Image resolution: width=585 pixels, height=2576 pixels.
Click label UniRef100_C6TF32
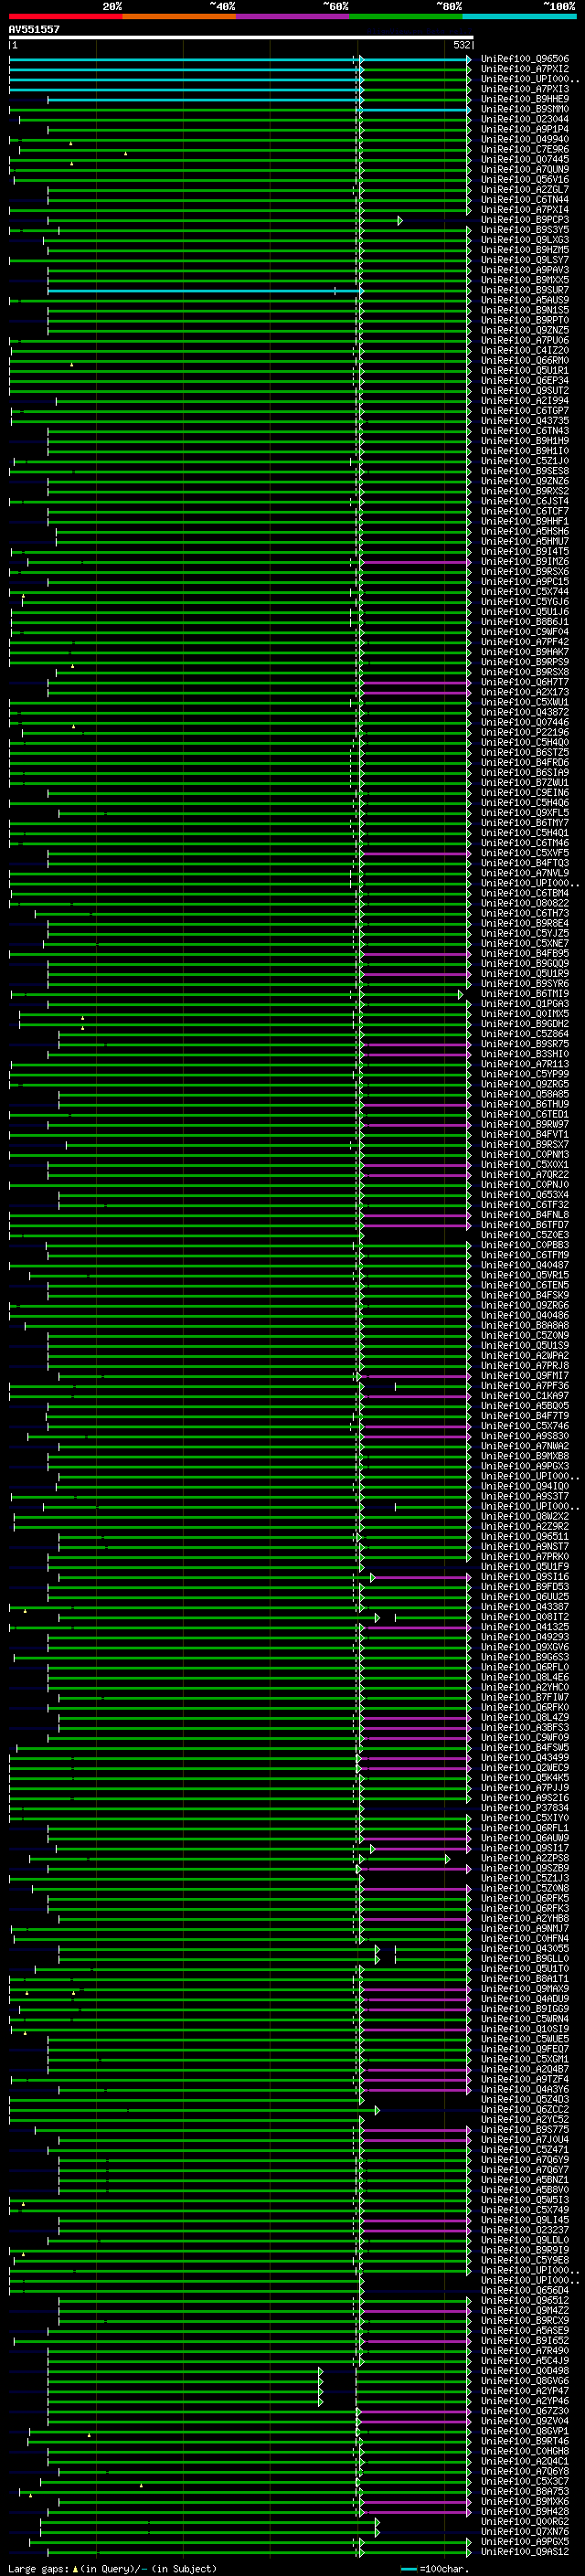coord(524,1205)
